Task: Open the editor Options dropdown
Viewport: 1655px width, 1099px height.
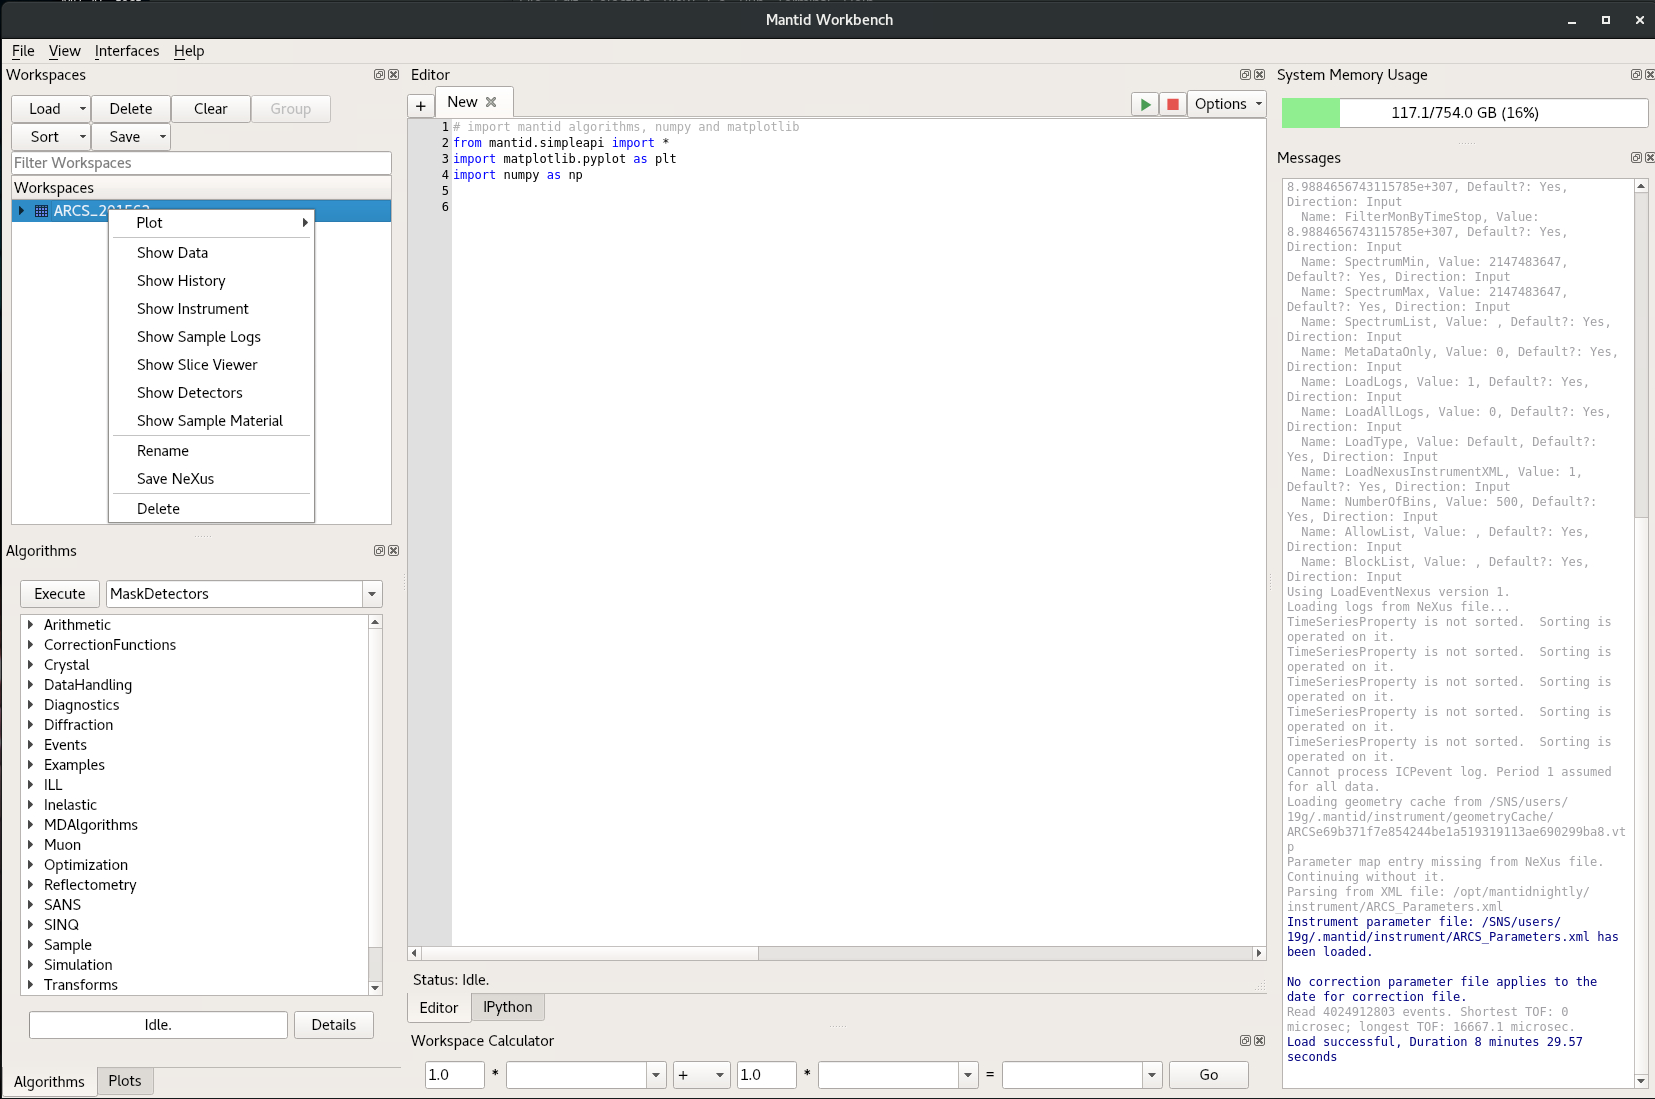Action: click(1227, 104)
